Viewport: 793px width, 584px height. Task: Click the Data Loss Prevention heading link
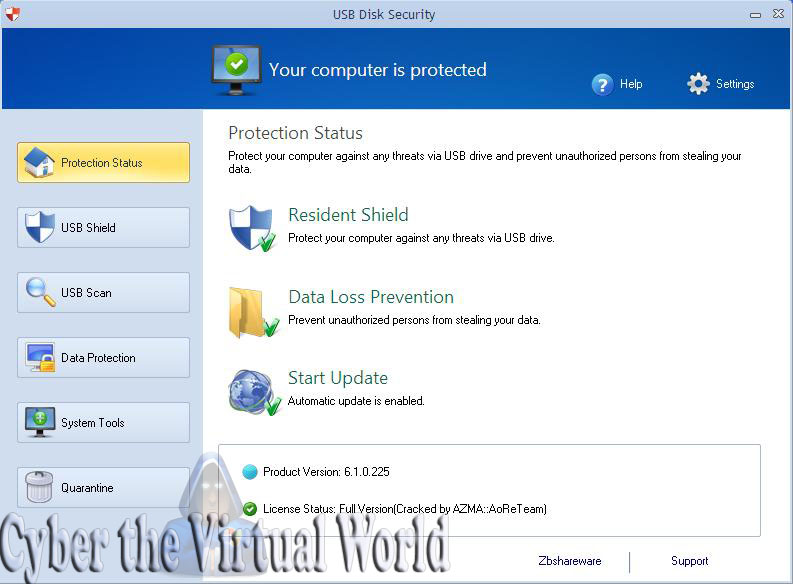tap(371, 297)
